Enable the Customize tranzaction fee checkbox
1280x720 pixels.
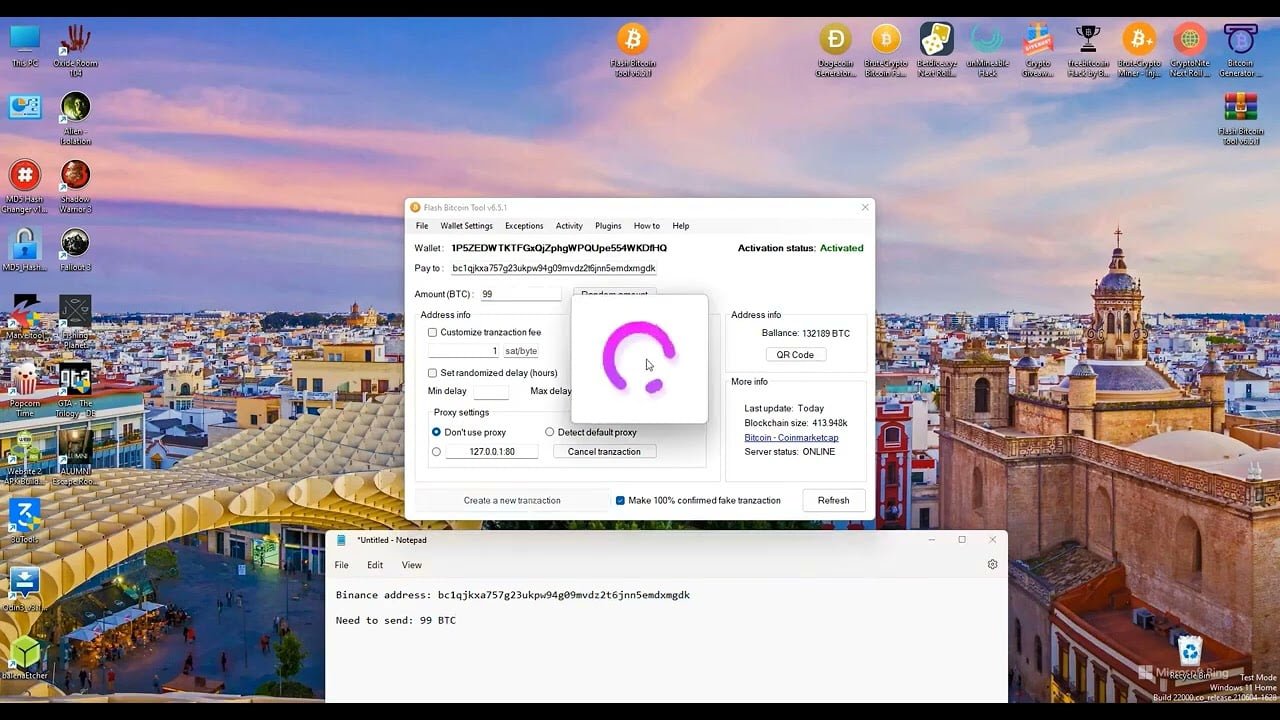(432, 332)
